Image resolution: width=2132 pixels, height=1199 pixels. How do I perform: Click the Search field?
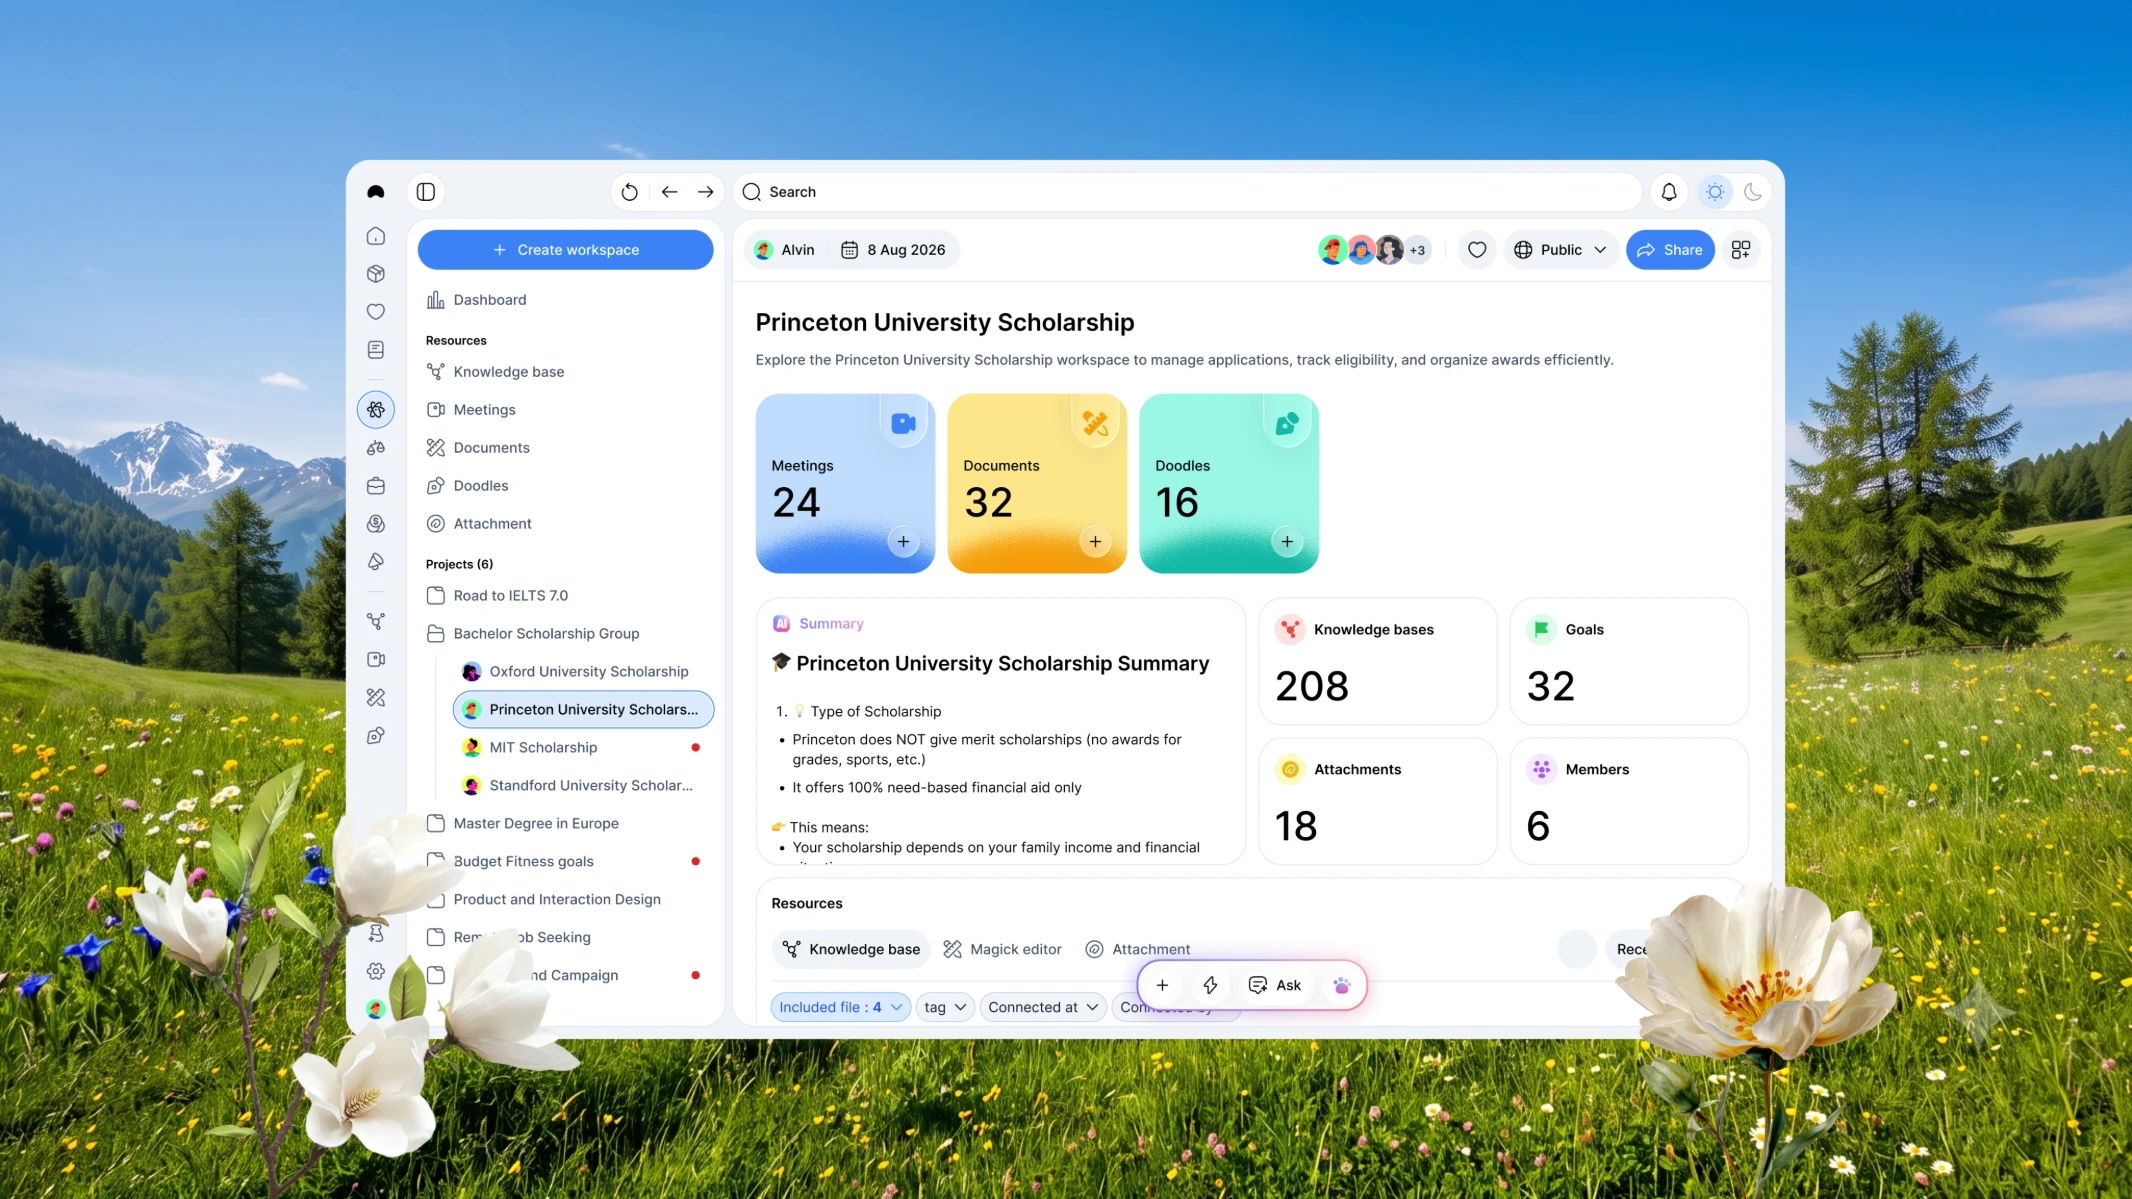pyautogui.click(x=1187, y=192)
